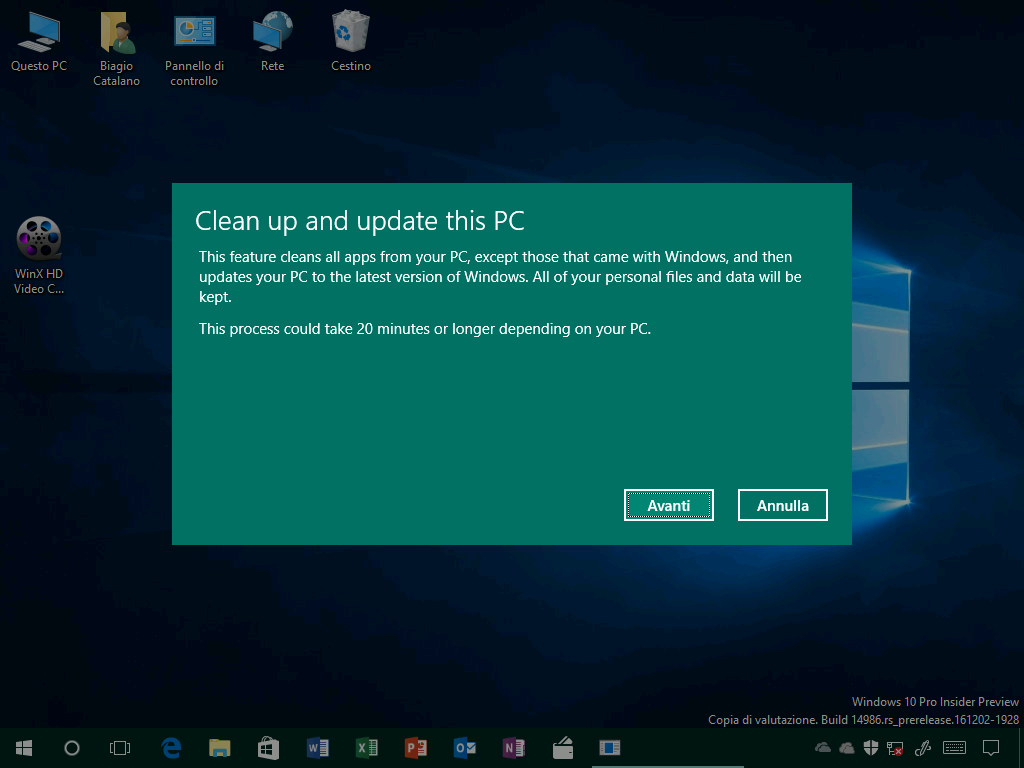Launch Word from the taskbar
The image size is (1024, 768).
[317, 748]
